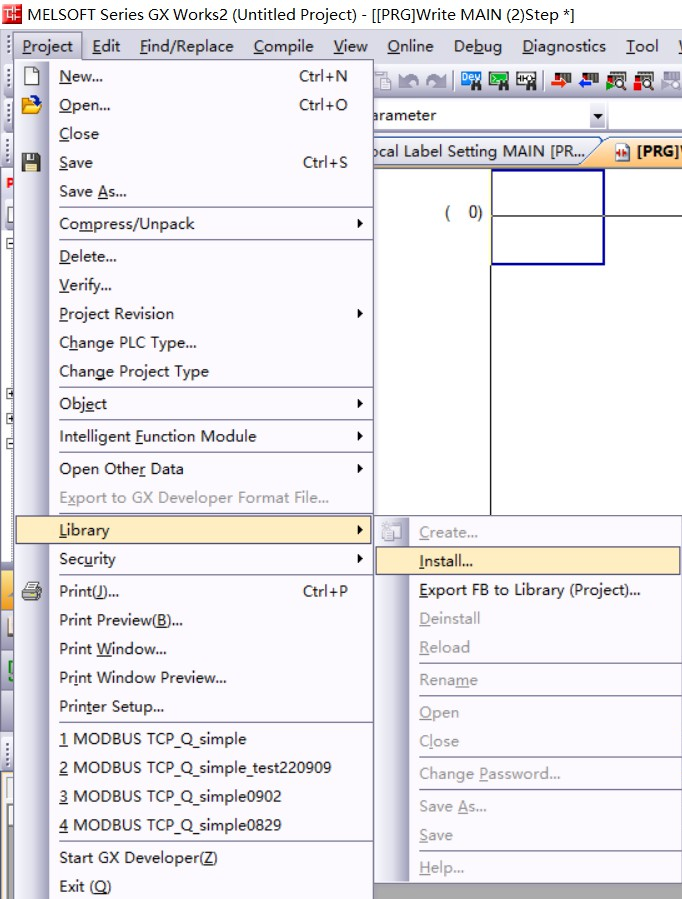Click the step number '( 0)' in ladder editor
Viewport: 682px width, 899px height.
click(x=464, y=213)
